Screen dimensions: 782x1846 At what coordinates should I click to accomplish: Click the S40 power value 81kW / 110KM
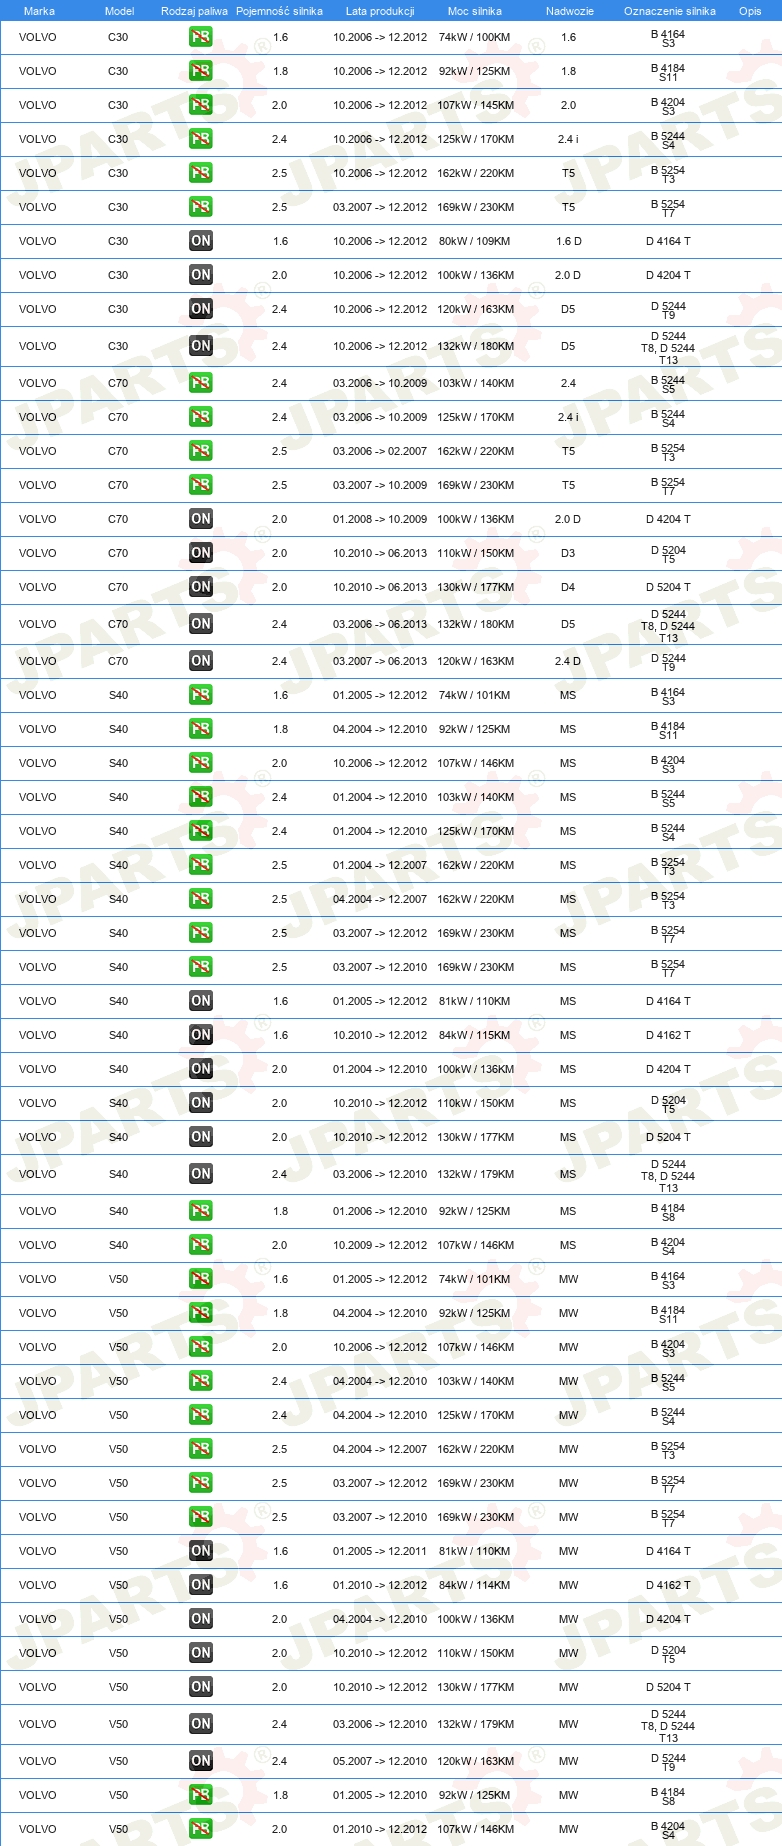[x=475, y=1001]
